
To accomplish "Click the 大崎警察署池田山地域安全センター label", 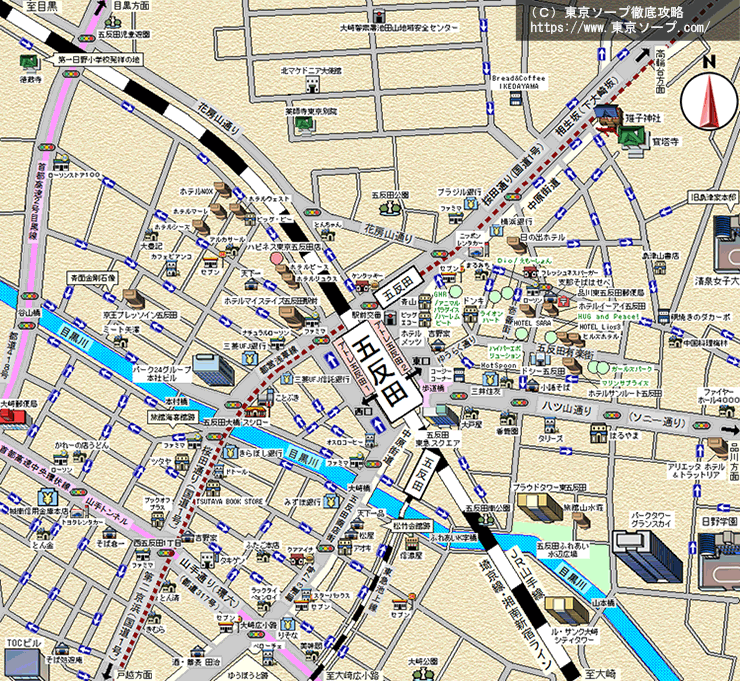I will (399, 28).
